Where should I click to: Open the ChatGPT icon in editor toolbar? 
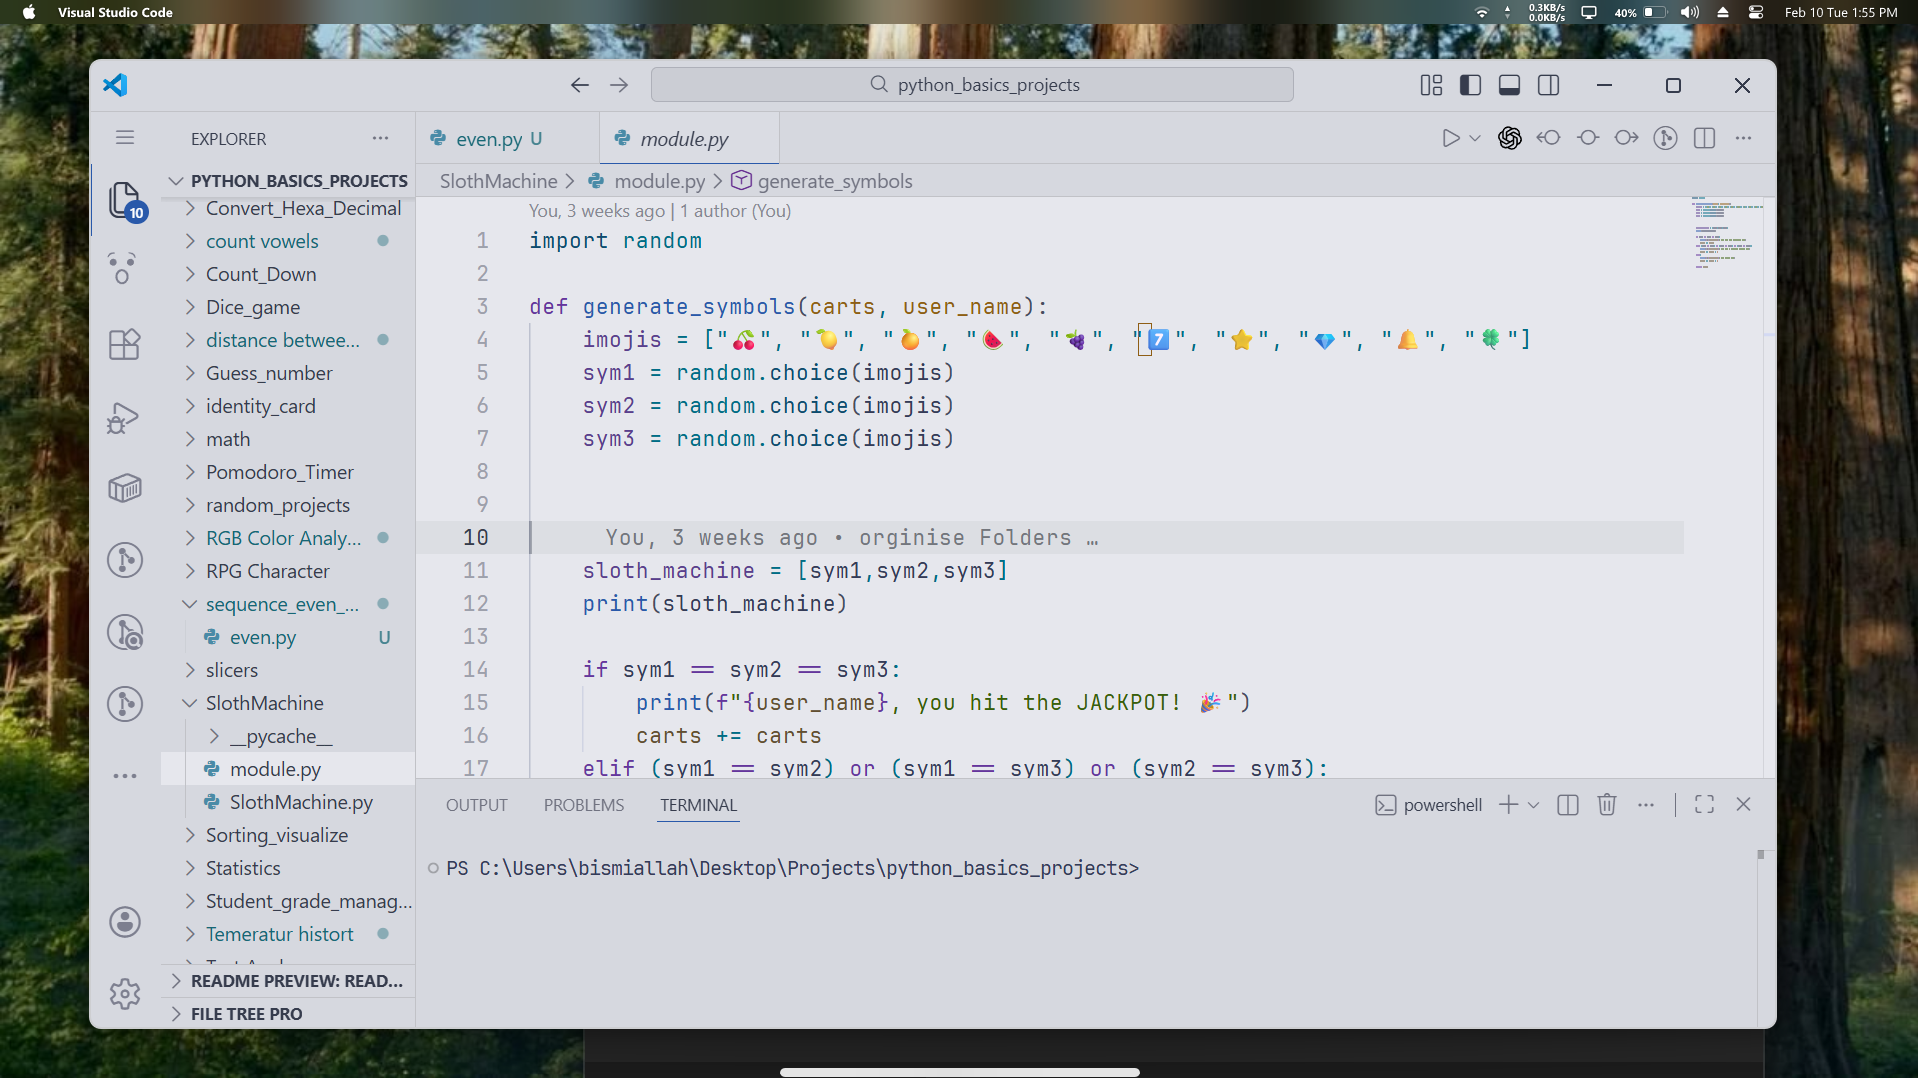(1510, 138)
